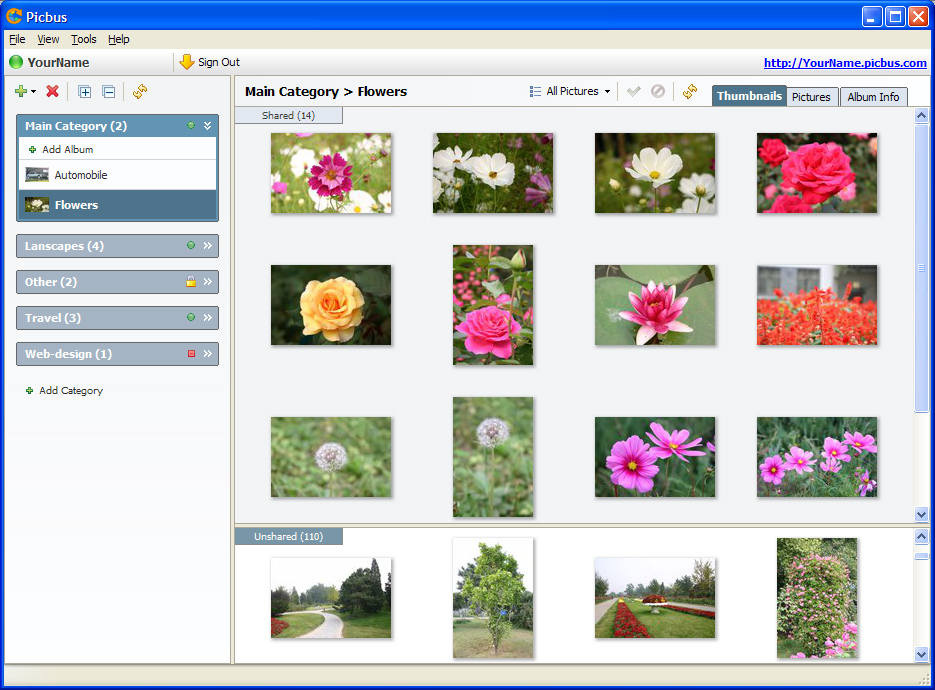Viewport: 935px width, 690px height.
Task: Select the Flowers album
Action: click(x=117, y=205)
